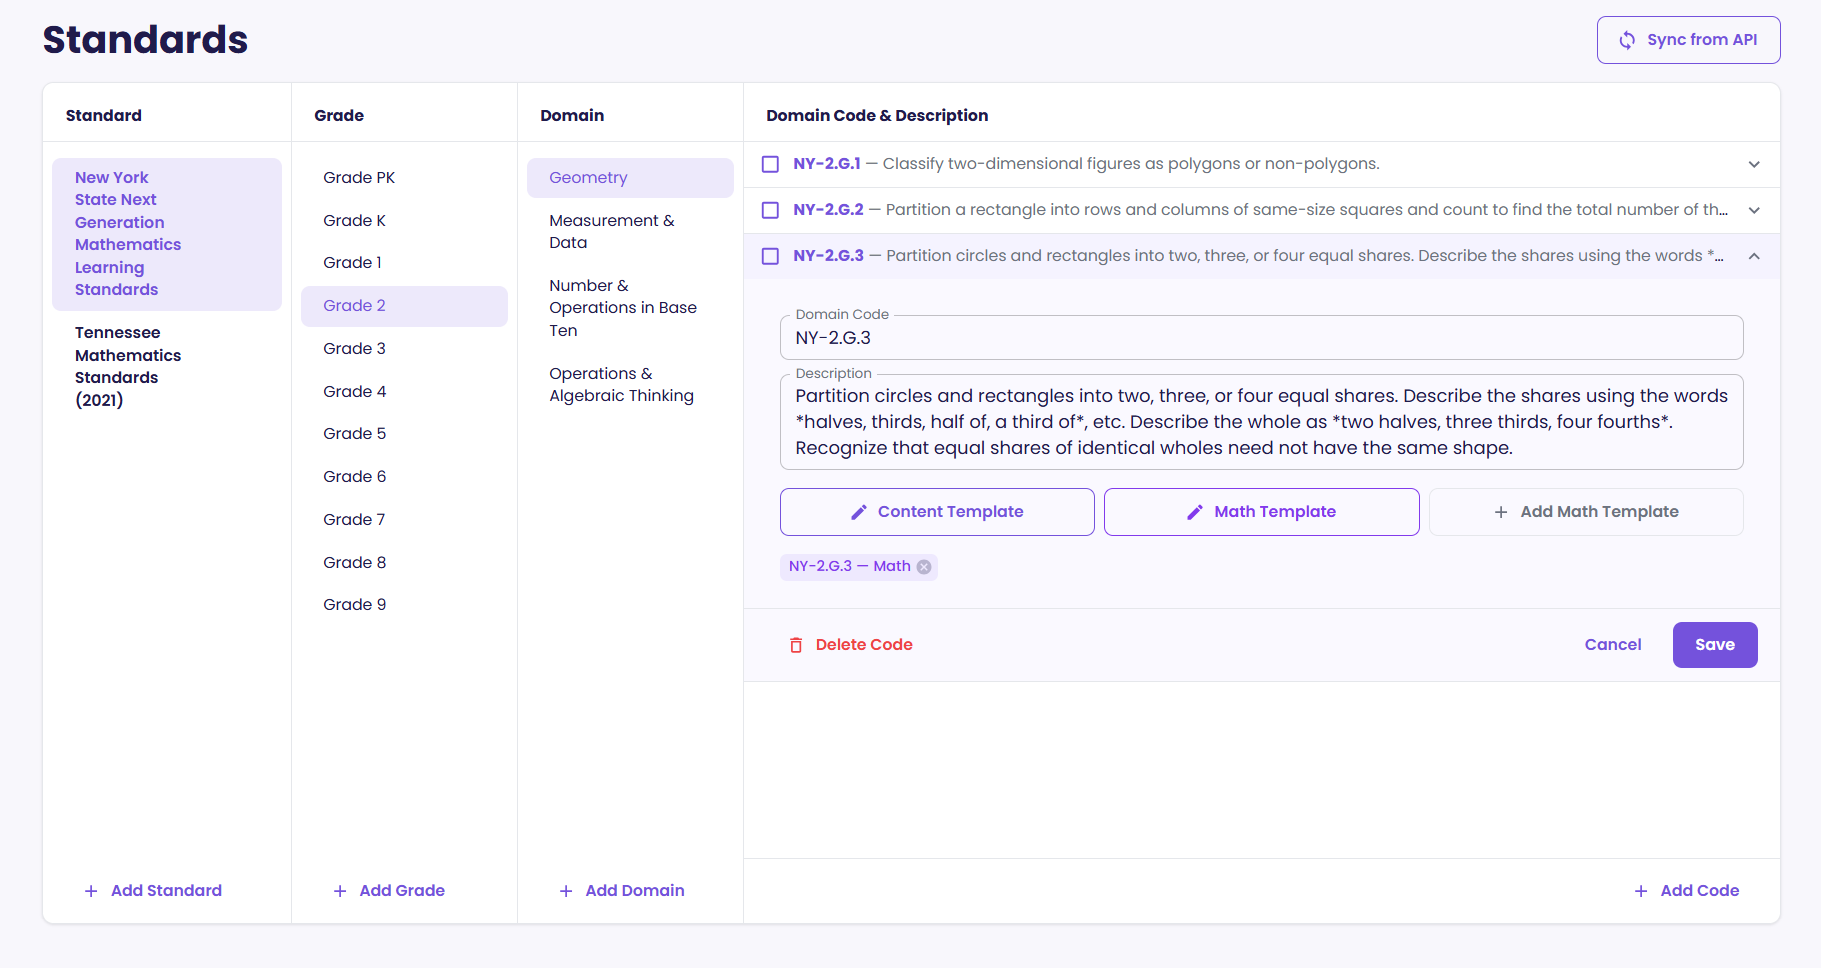Click plus icon next to Add Code
This screenshot has width=1821, height=968.
[x=1641, y=891]
